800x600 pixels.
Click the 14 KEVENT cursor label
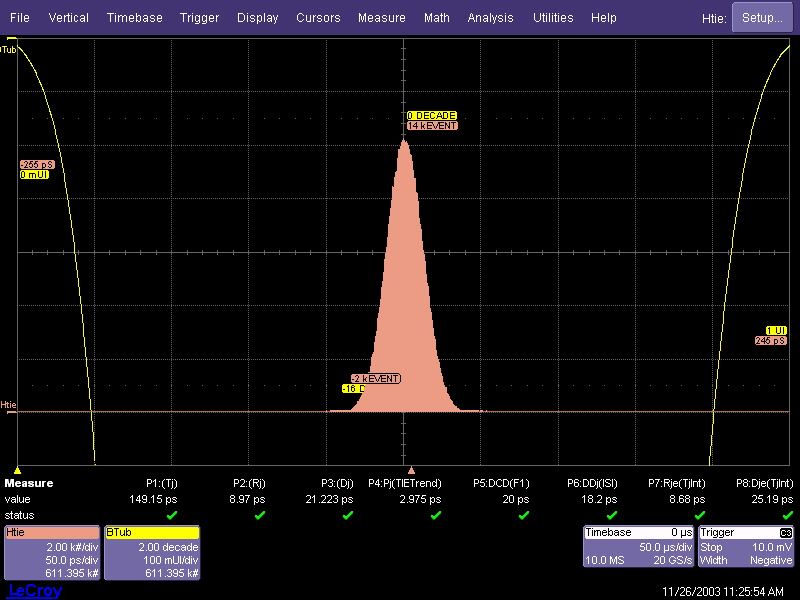tap(432, 126)
